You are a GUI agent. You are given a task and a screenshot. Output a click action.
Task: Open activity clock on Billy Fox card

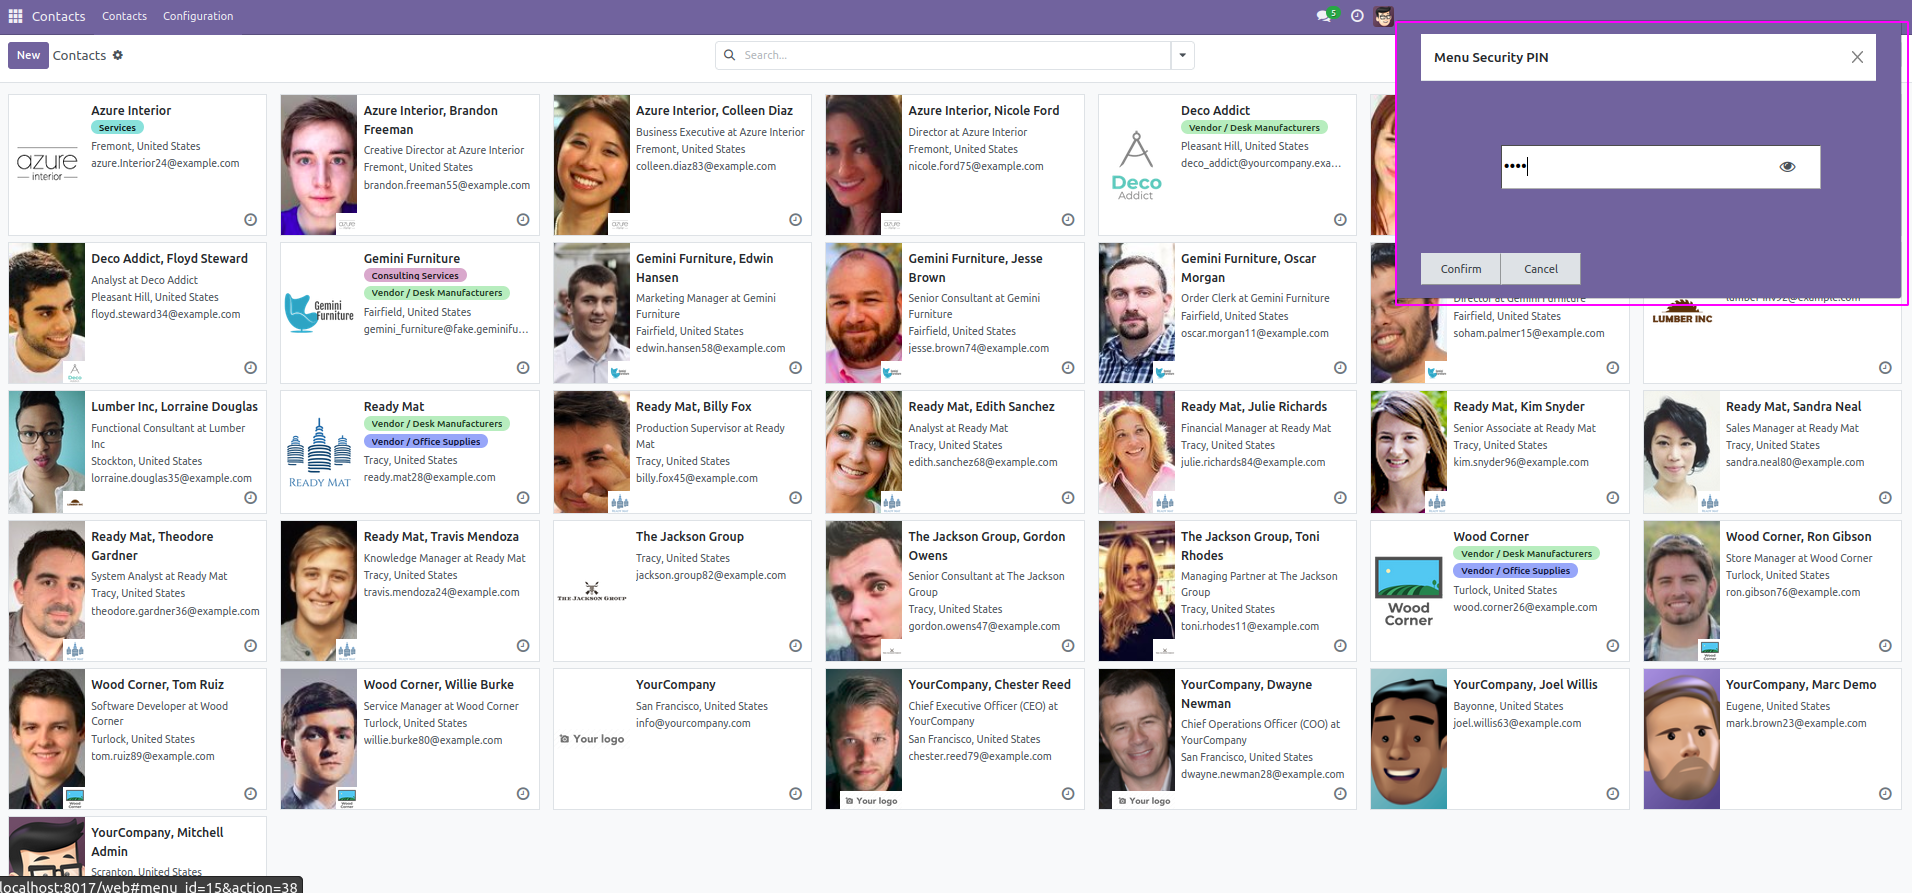tap(795, 498)
